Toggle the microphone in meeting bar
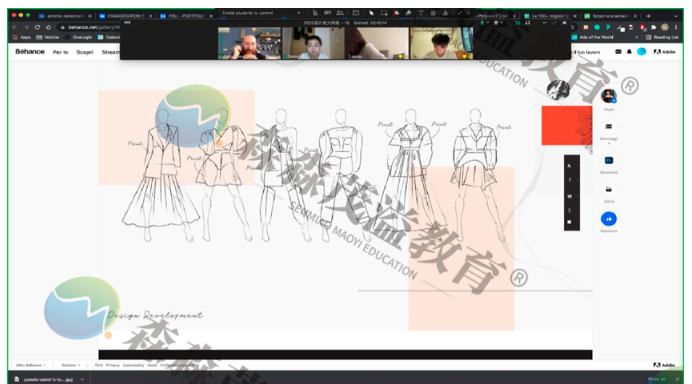 481,23
